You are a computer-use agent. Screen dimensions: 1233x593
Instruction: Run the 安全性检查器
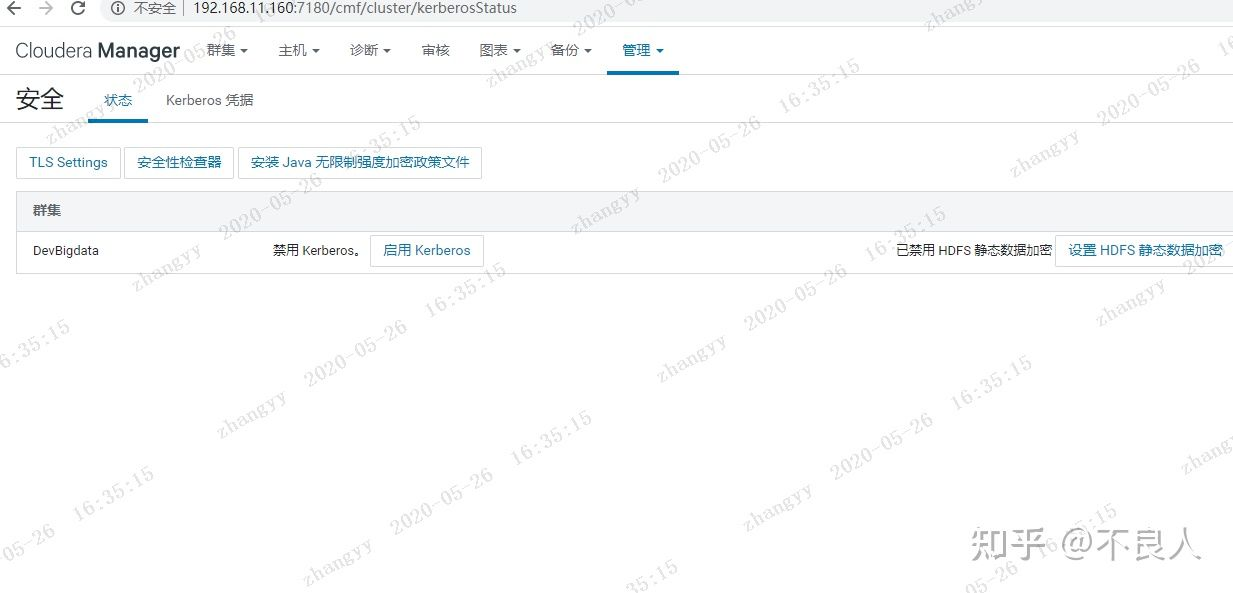tap(179, 163)
